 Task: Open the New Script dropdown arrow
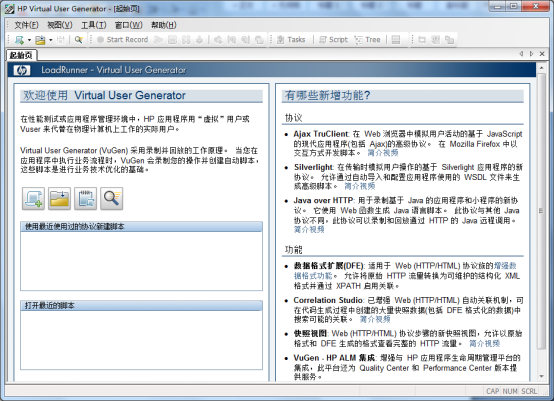pyautogui.click(x=29, y=40)
